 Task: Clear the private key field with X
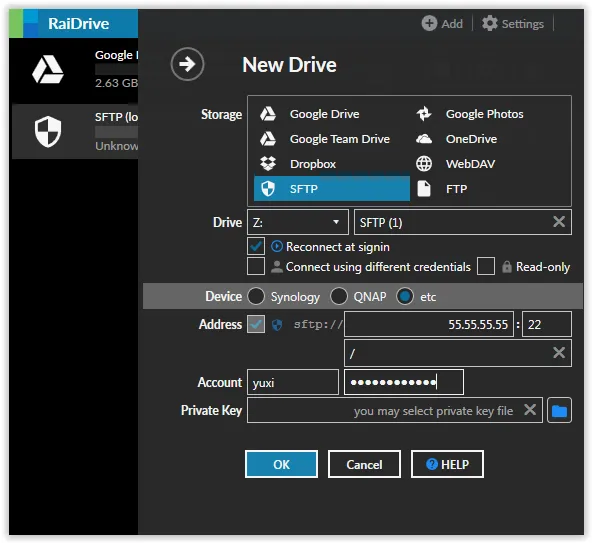tap(530, 409)
